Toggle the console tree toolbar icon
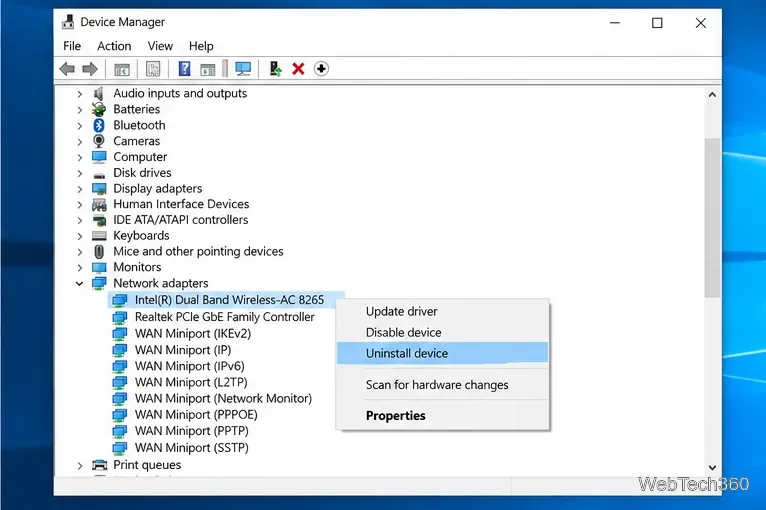The width and height of the screenshot is (766, 510). click(122, 69)
